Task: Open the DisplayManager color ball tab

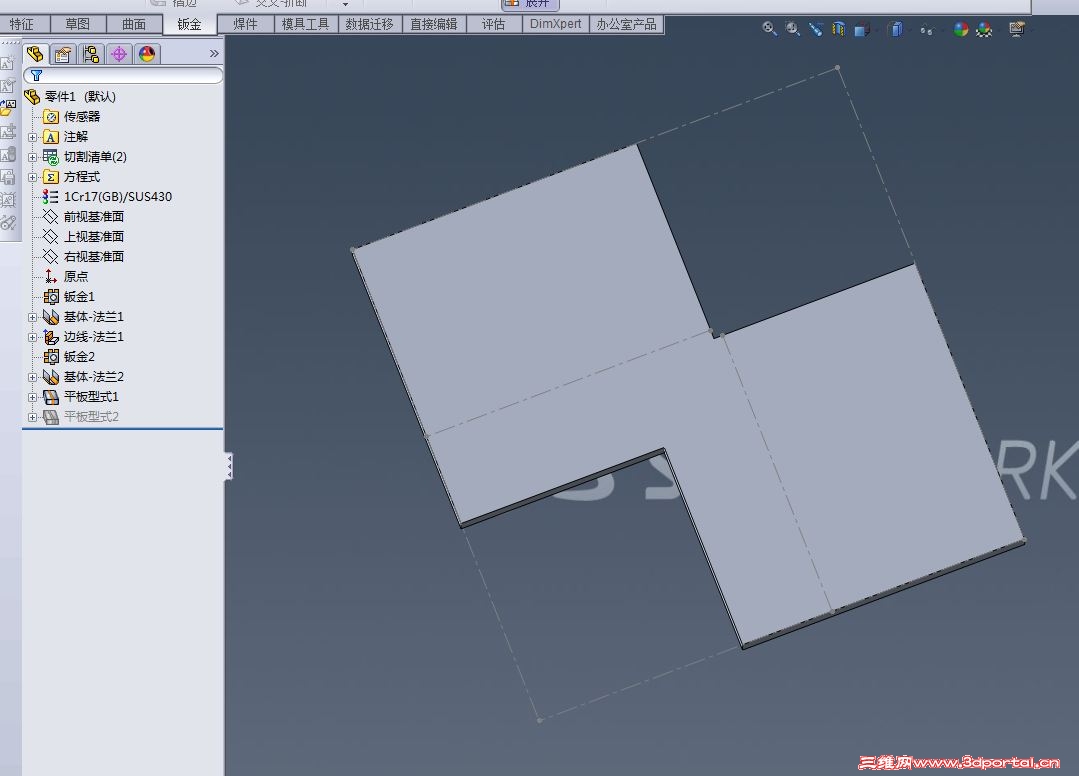Action: tap(147, 54)
